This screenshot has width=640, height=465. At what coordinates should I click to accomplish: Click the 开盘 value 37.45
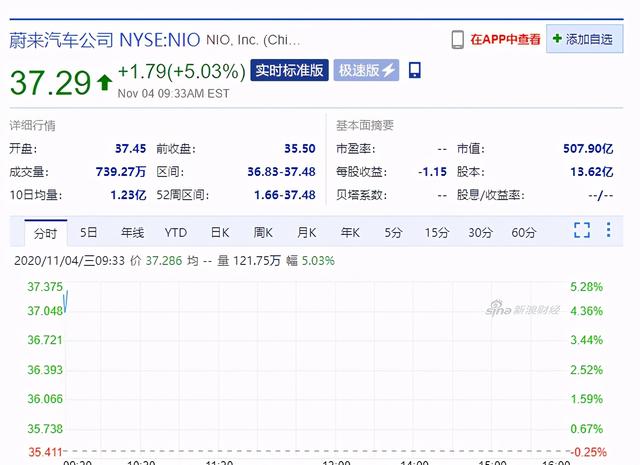(130, 149)
